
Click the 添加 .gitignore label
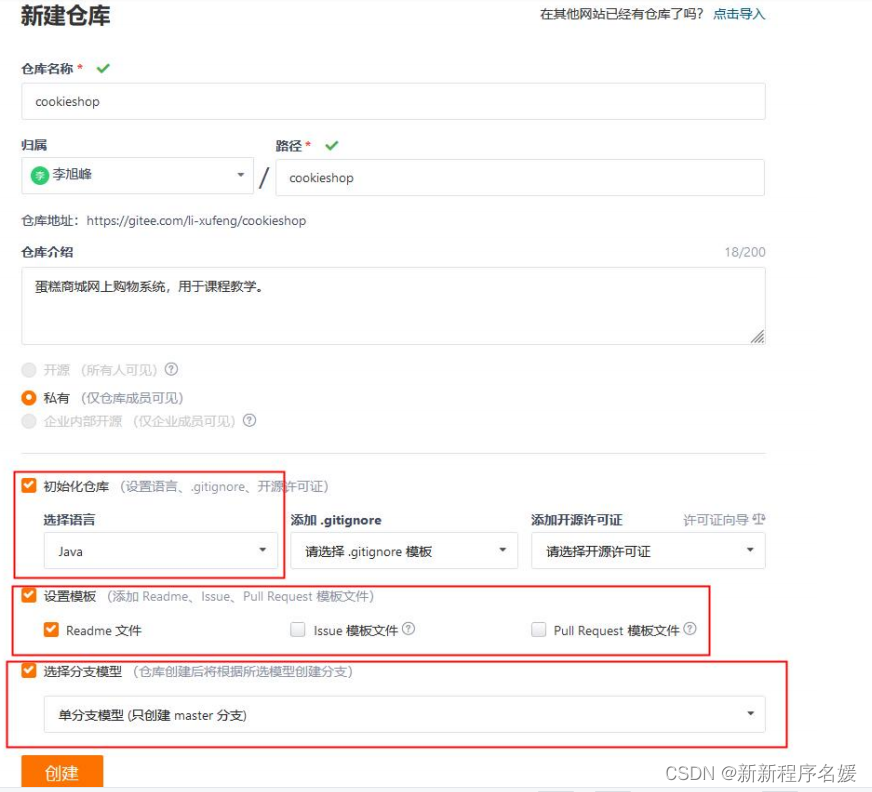[336, 520]
